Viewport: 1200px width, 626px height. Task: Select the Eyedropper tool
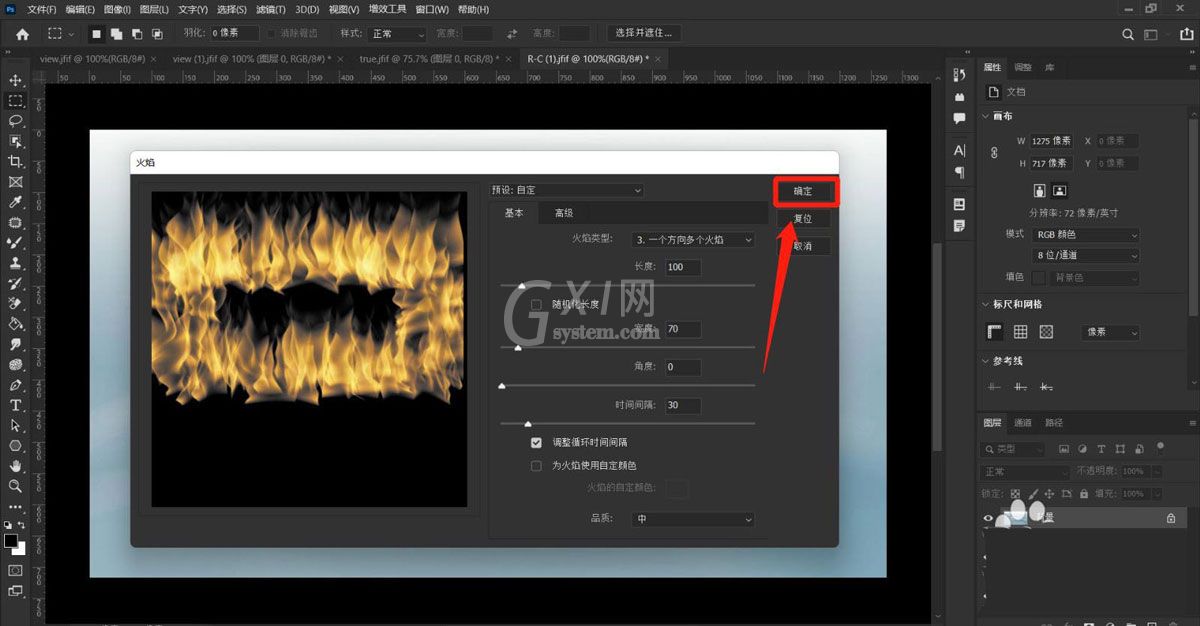pyautogui.click(x=15, y=203)
